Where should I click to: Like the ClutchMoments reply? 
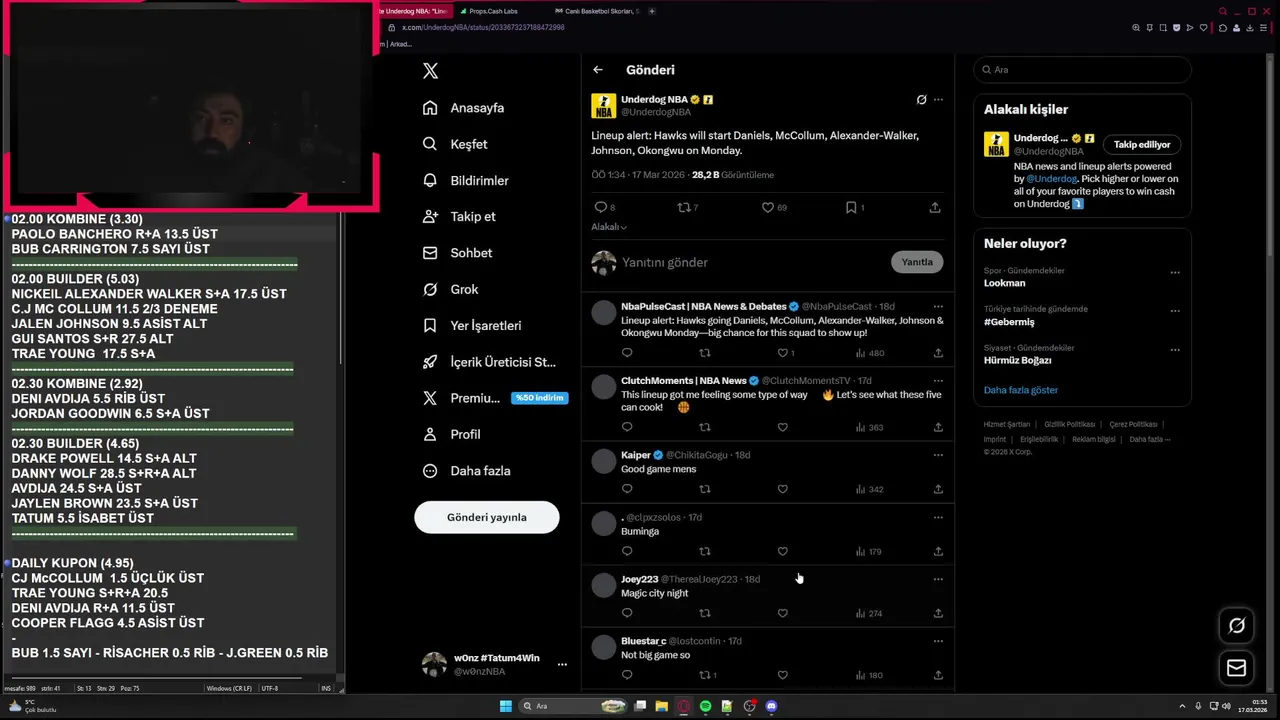[783, 427]
